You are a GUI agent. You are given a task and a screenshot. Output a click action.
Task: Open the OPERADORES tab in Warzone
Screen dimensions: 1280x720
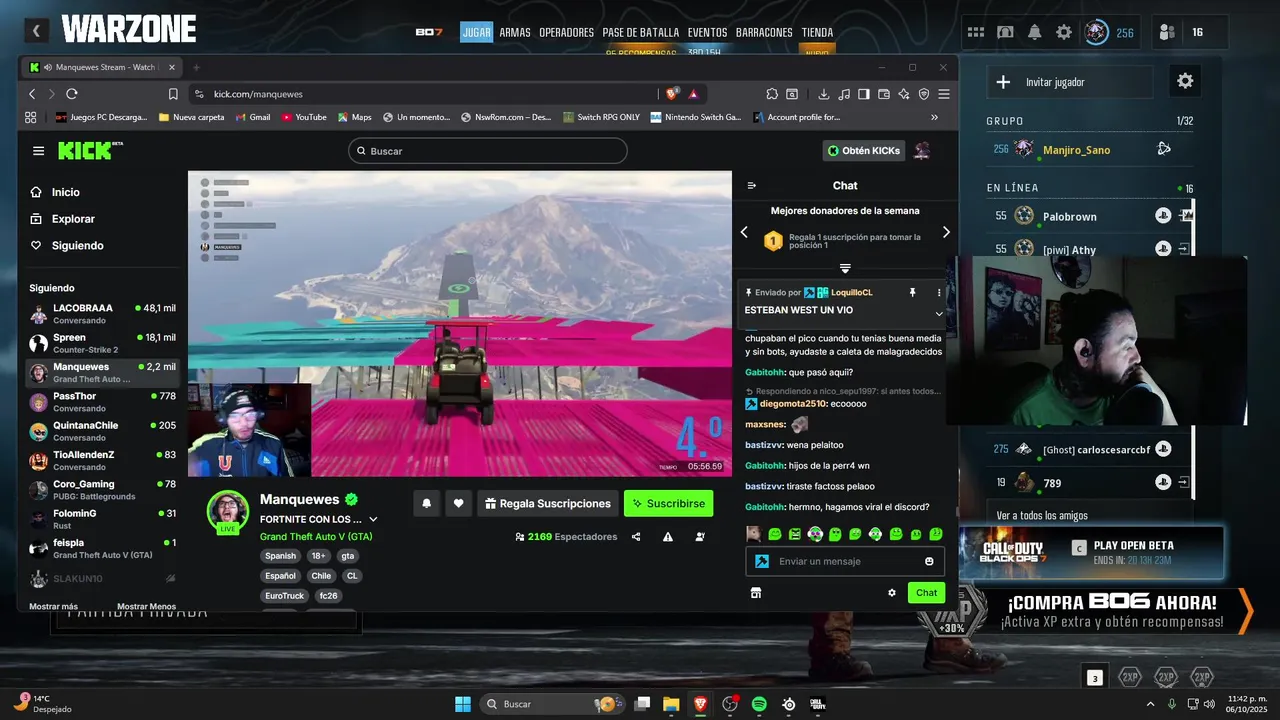pyautogui.click(x=566, y=32)
